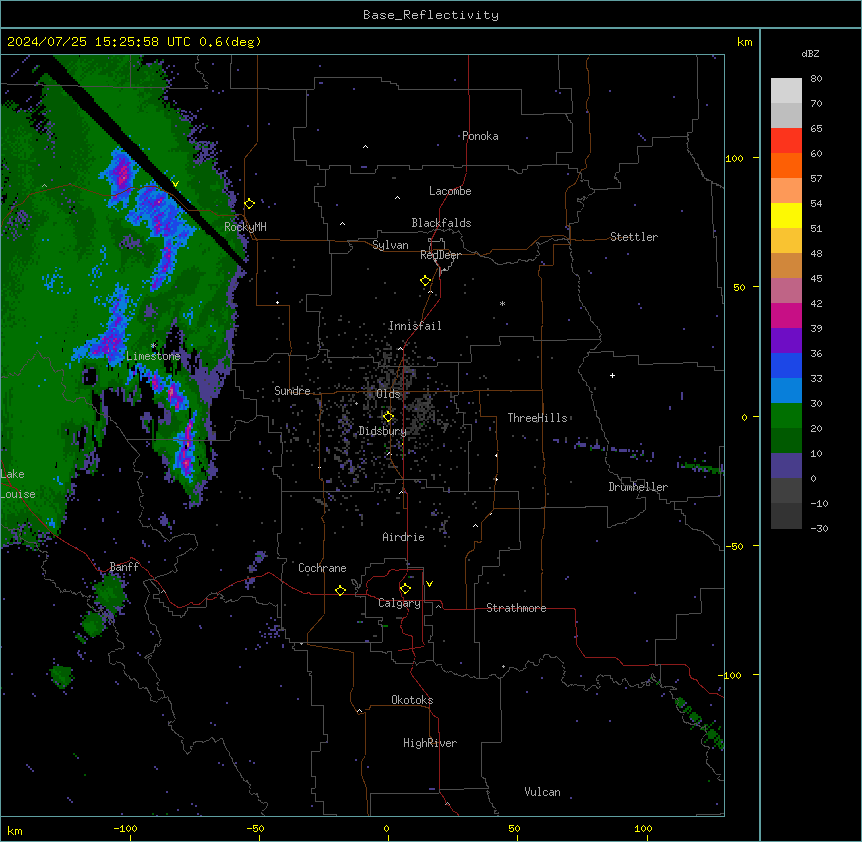Click the white plus marker northwest of Drumheller
The height and width of the screenshot is (842, 862).
pyautogui.click(x=612, y=375)
